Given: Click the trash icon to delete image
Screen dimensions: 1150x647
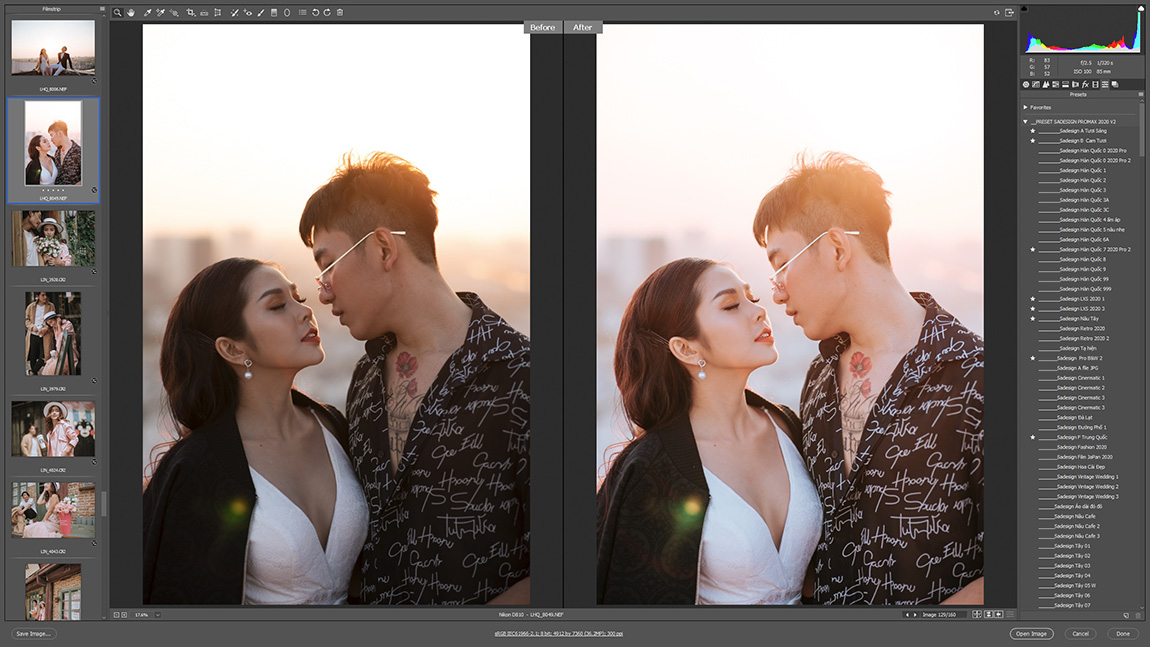Looking at the screenshot, I should (340, 13).
